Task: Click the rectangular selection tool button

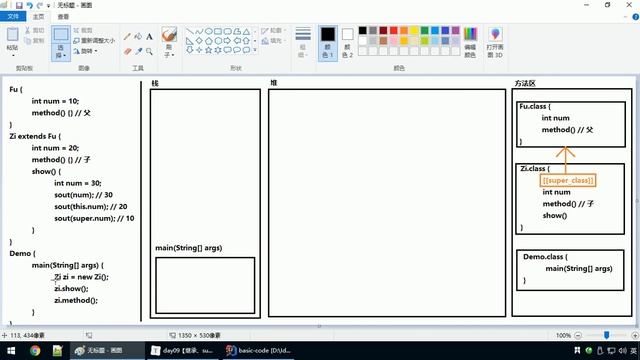Action: [x=61, y=35]
